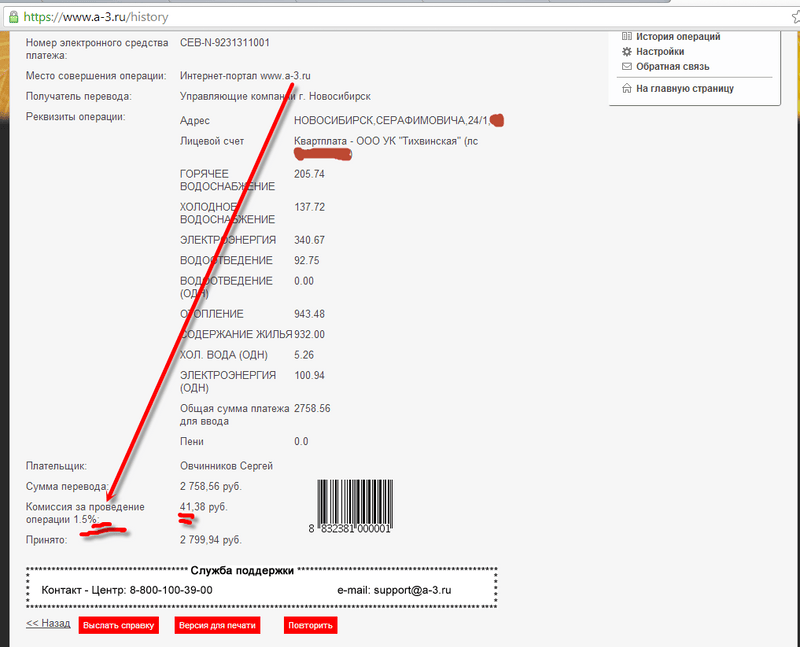
Task: Click the Комиссия за проведение операции label
Action: click(x=85, y=513)
